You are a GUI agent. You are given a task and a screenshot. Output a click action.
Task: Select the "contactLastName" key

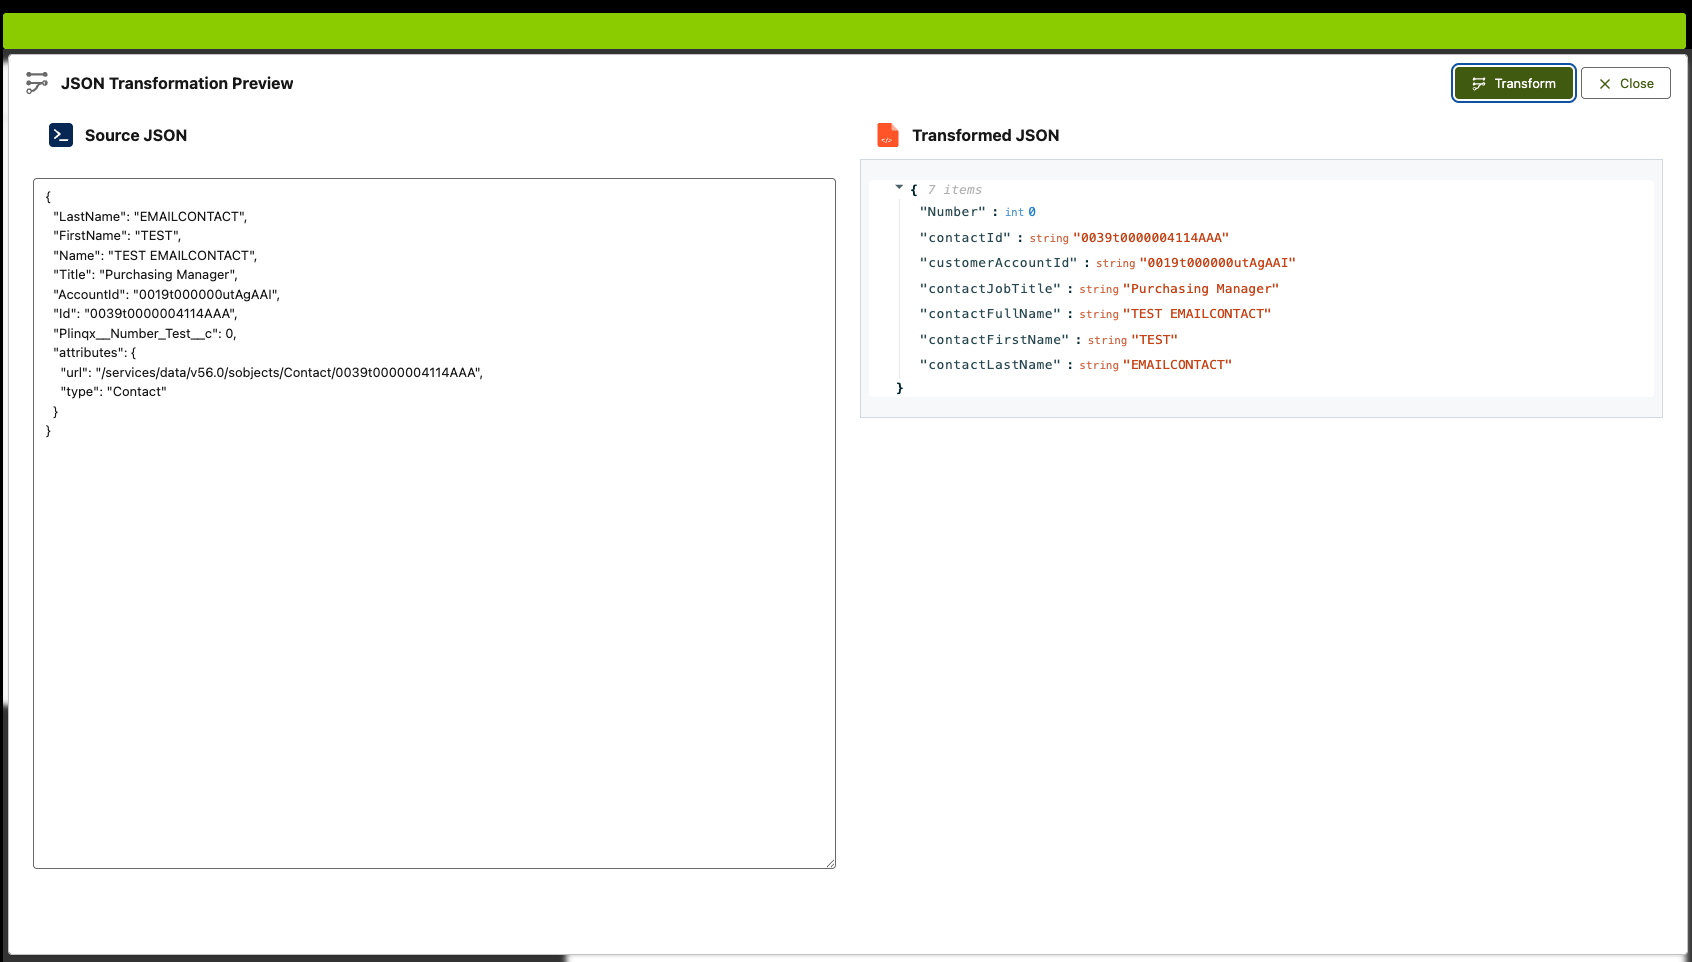point(990,365)
